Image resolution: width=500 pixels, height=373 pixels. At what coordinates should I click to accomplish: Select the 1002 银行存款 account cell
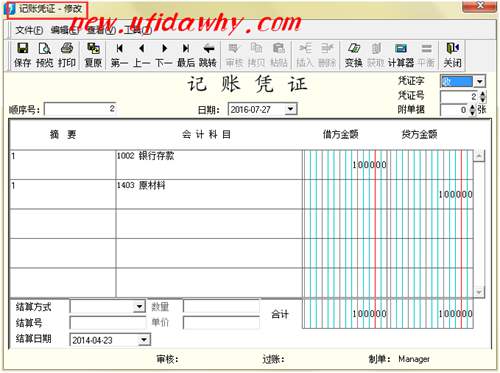coord(209,165)
